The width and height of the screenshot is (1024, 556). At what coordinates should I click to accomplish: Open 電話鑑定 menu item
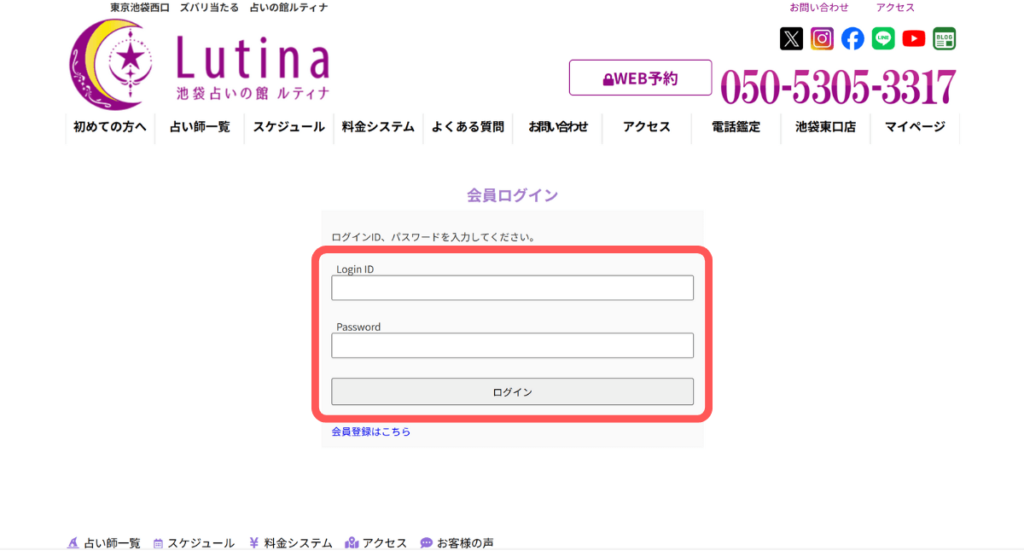(x=736, y=127)
